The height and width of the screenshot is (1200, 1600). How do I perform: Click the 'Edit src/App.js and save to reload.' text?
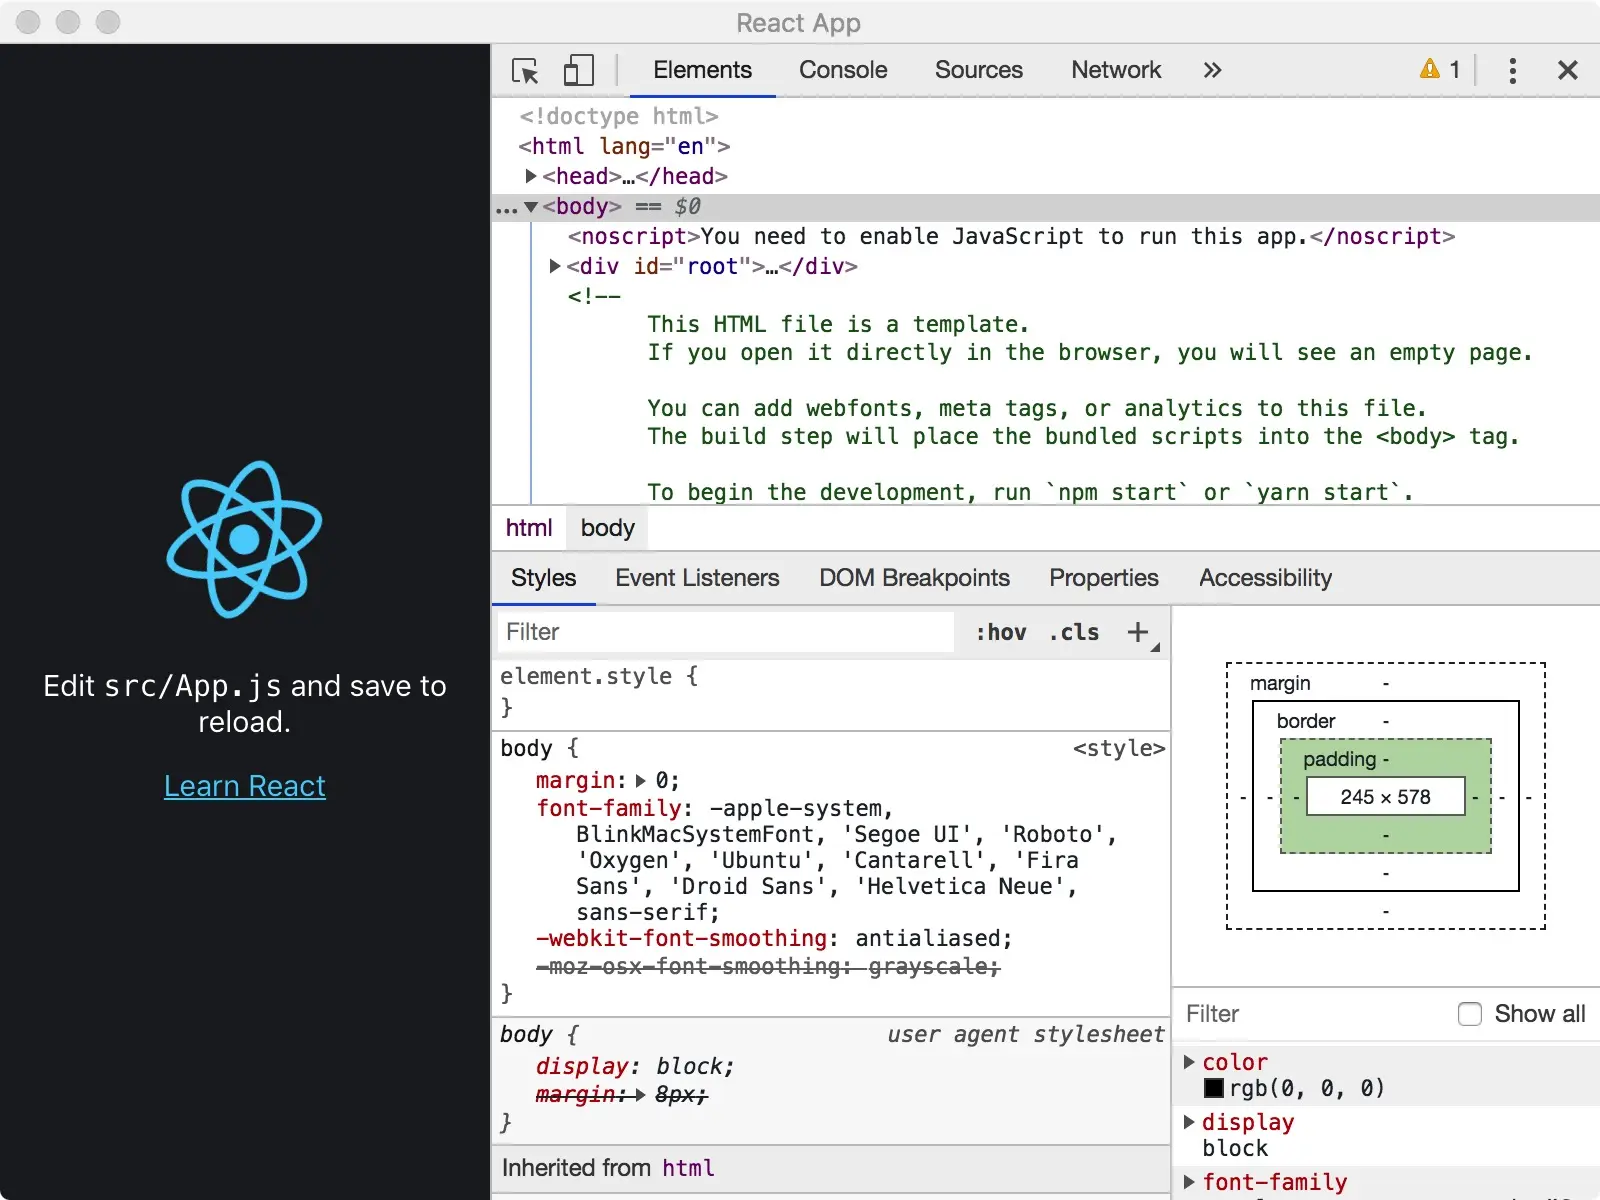[245, 704]
